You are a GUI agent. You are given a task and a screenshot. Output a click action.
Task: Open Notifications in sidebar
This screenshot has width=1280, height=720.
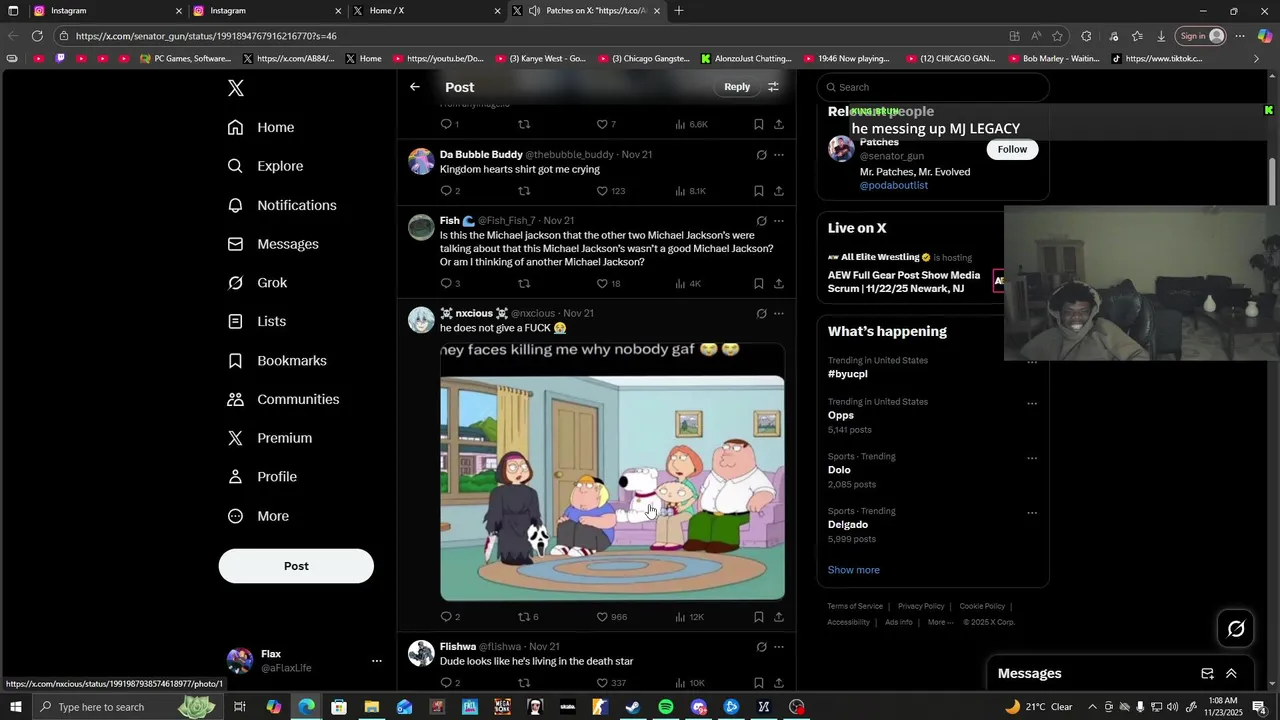(x=282, y=205)
